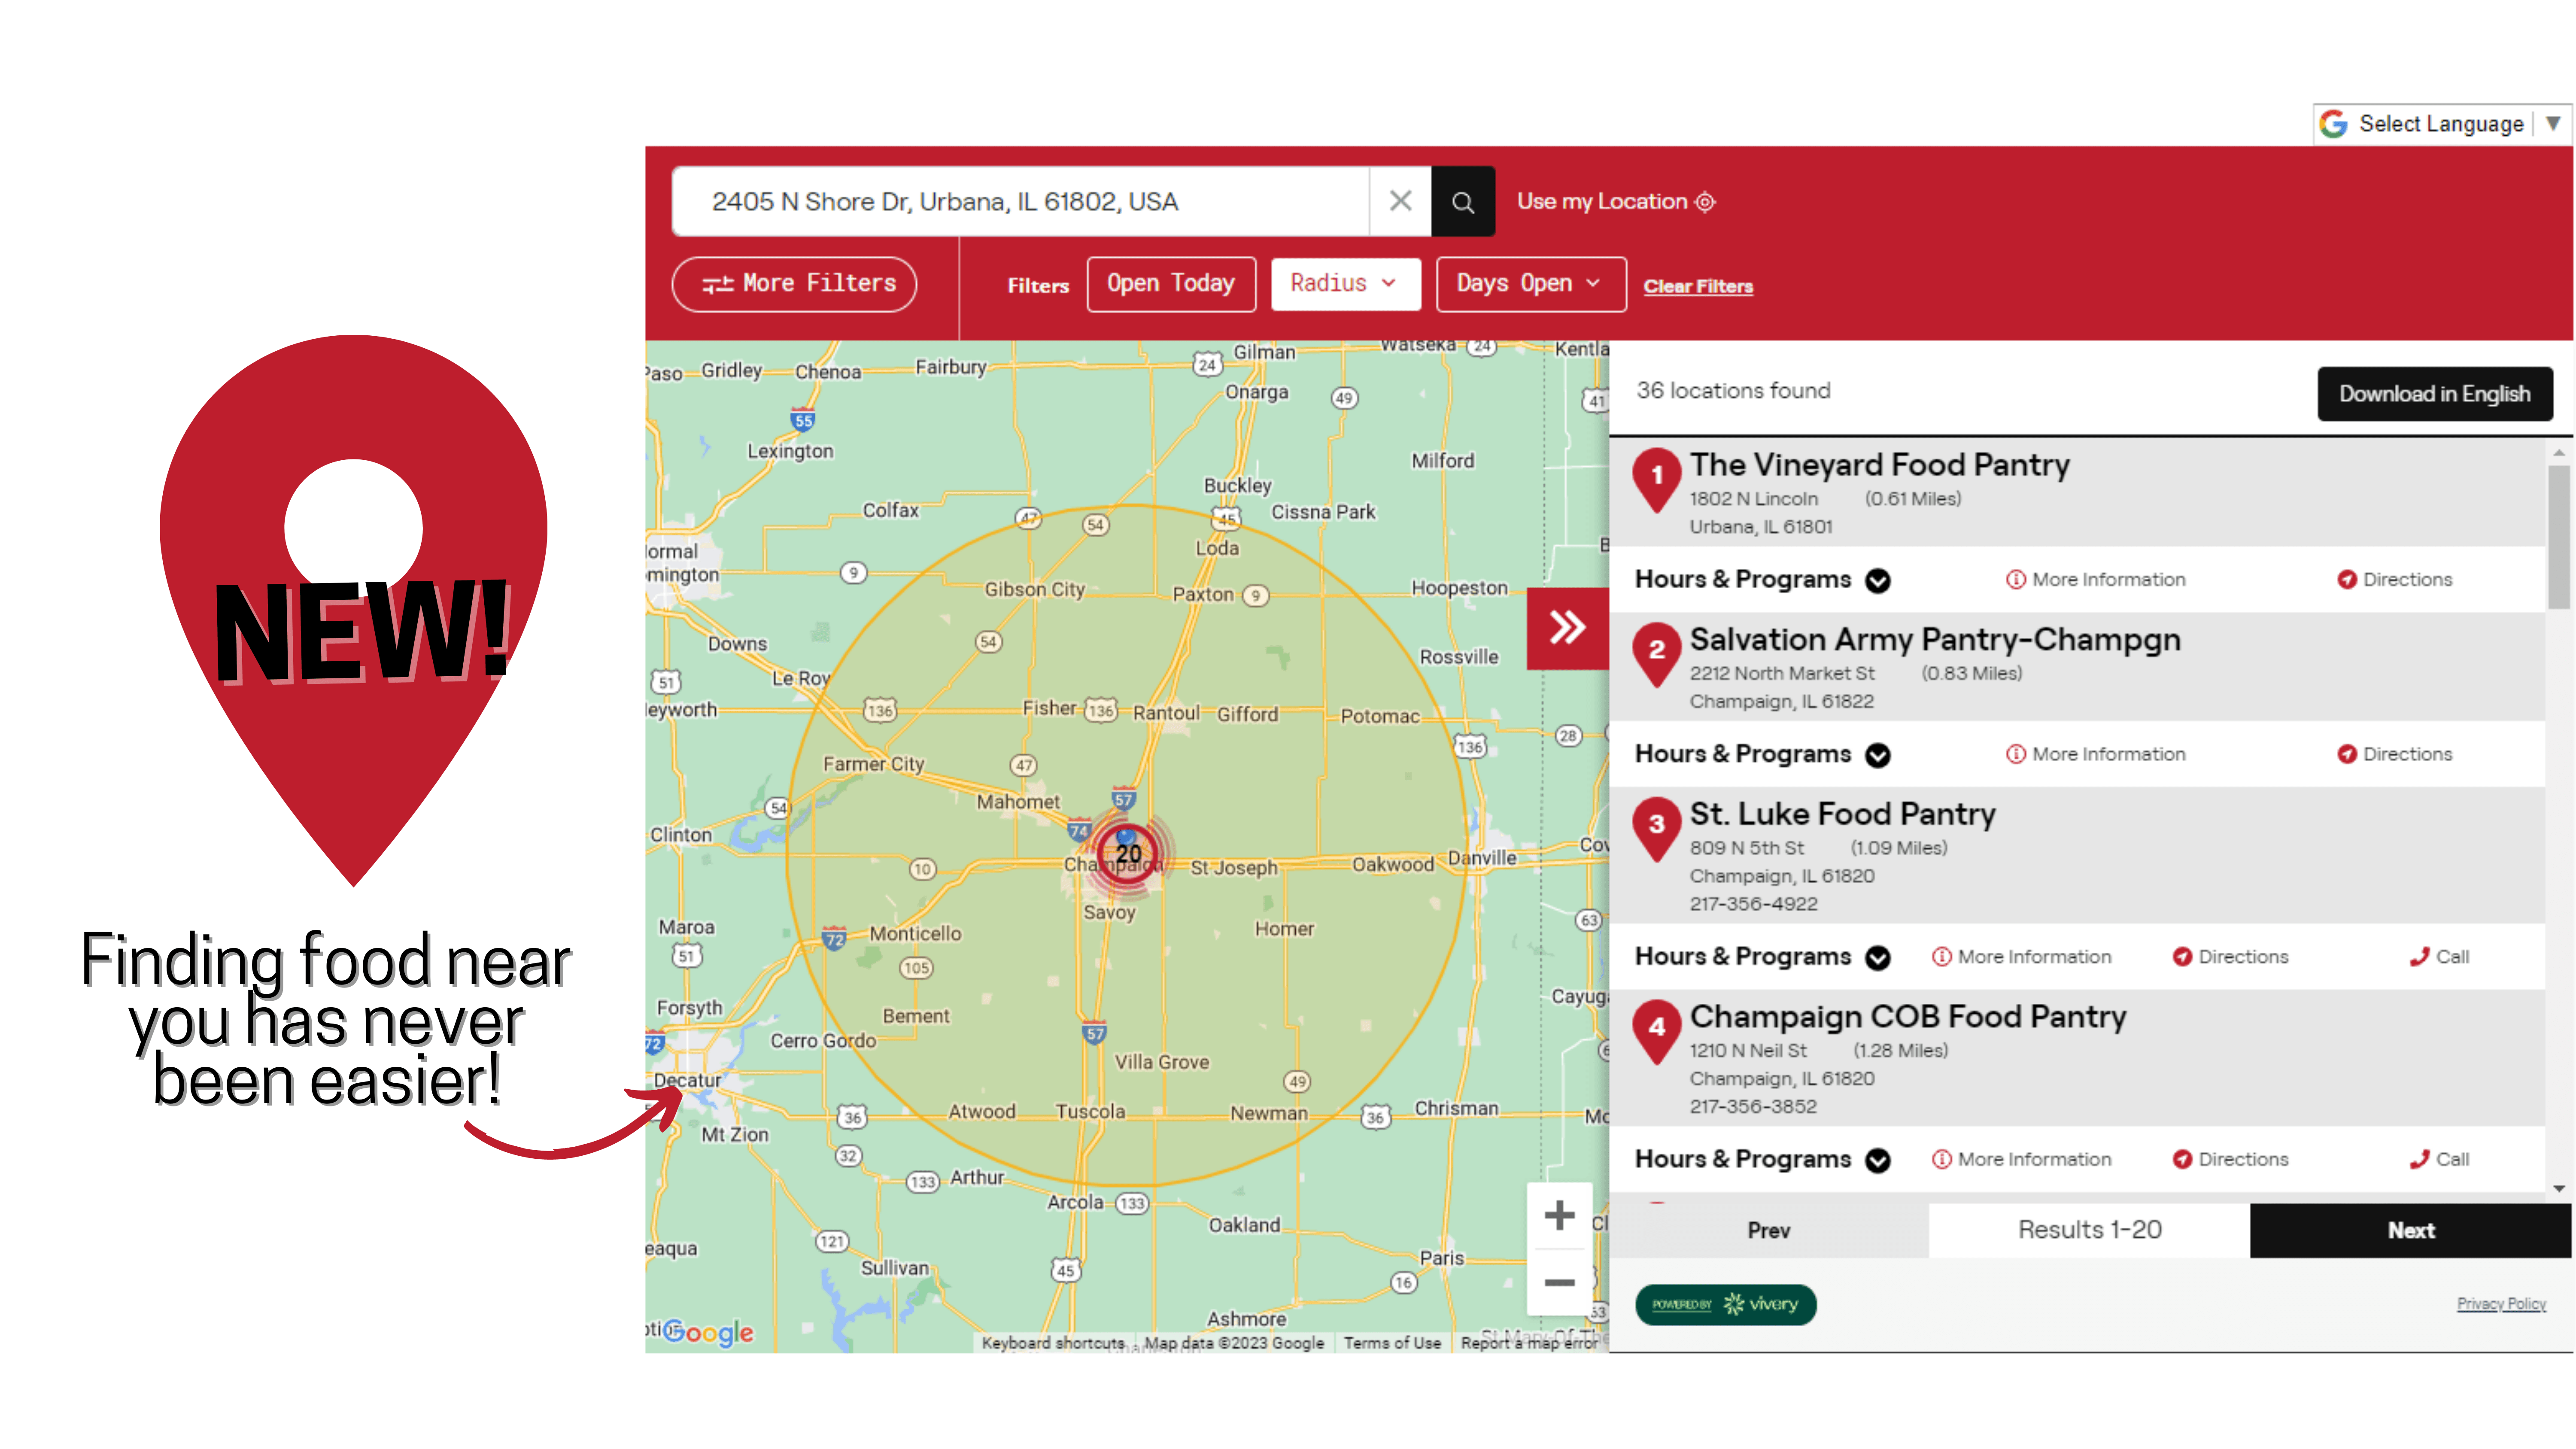Viewport: 2576px width, 1449px height.
Task: Expand Hours & Programs for Salvation Army Pantry
Action: [x=1762, y=755]
